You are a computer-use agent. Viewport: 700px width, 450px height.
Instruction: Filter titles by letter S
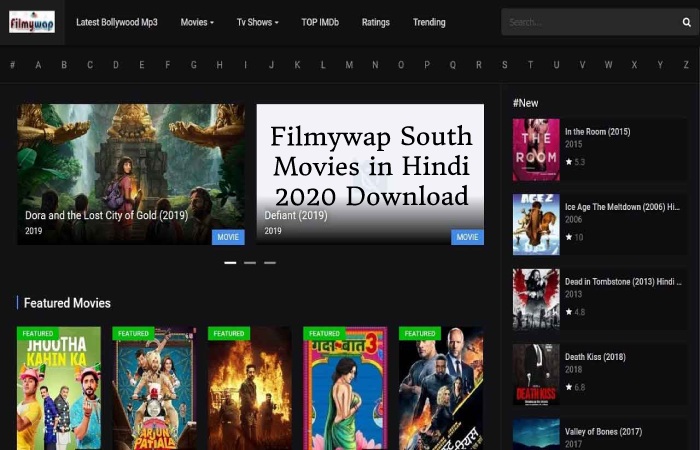click(x=504, y=65)
